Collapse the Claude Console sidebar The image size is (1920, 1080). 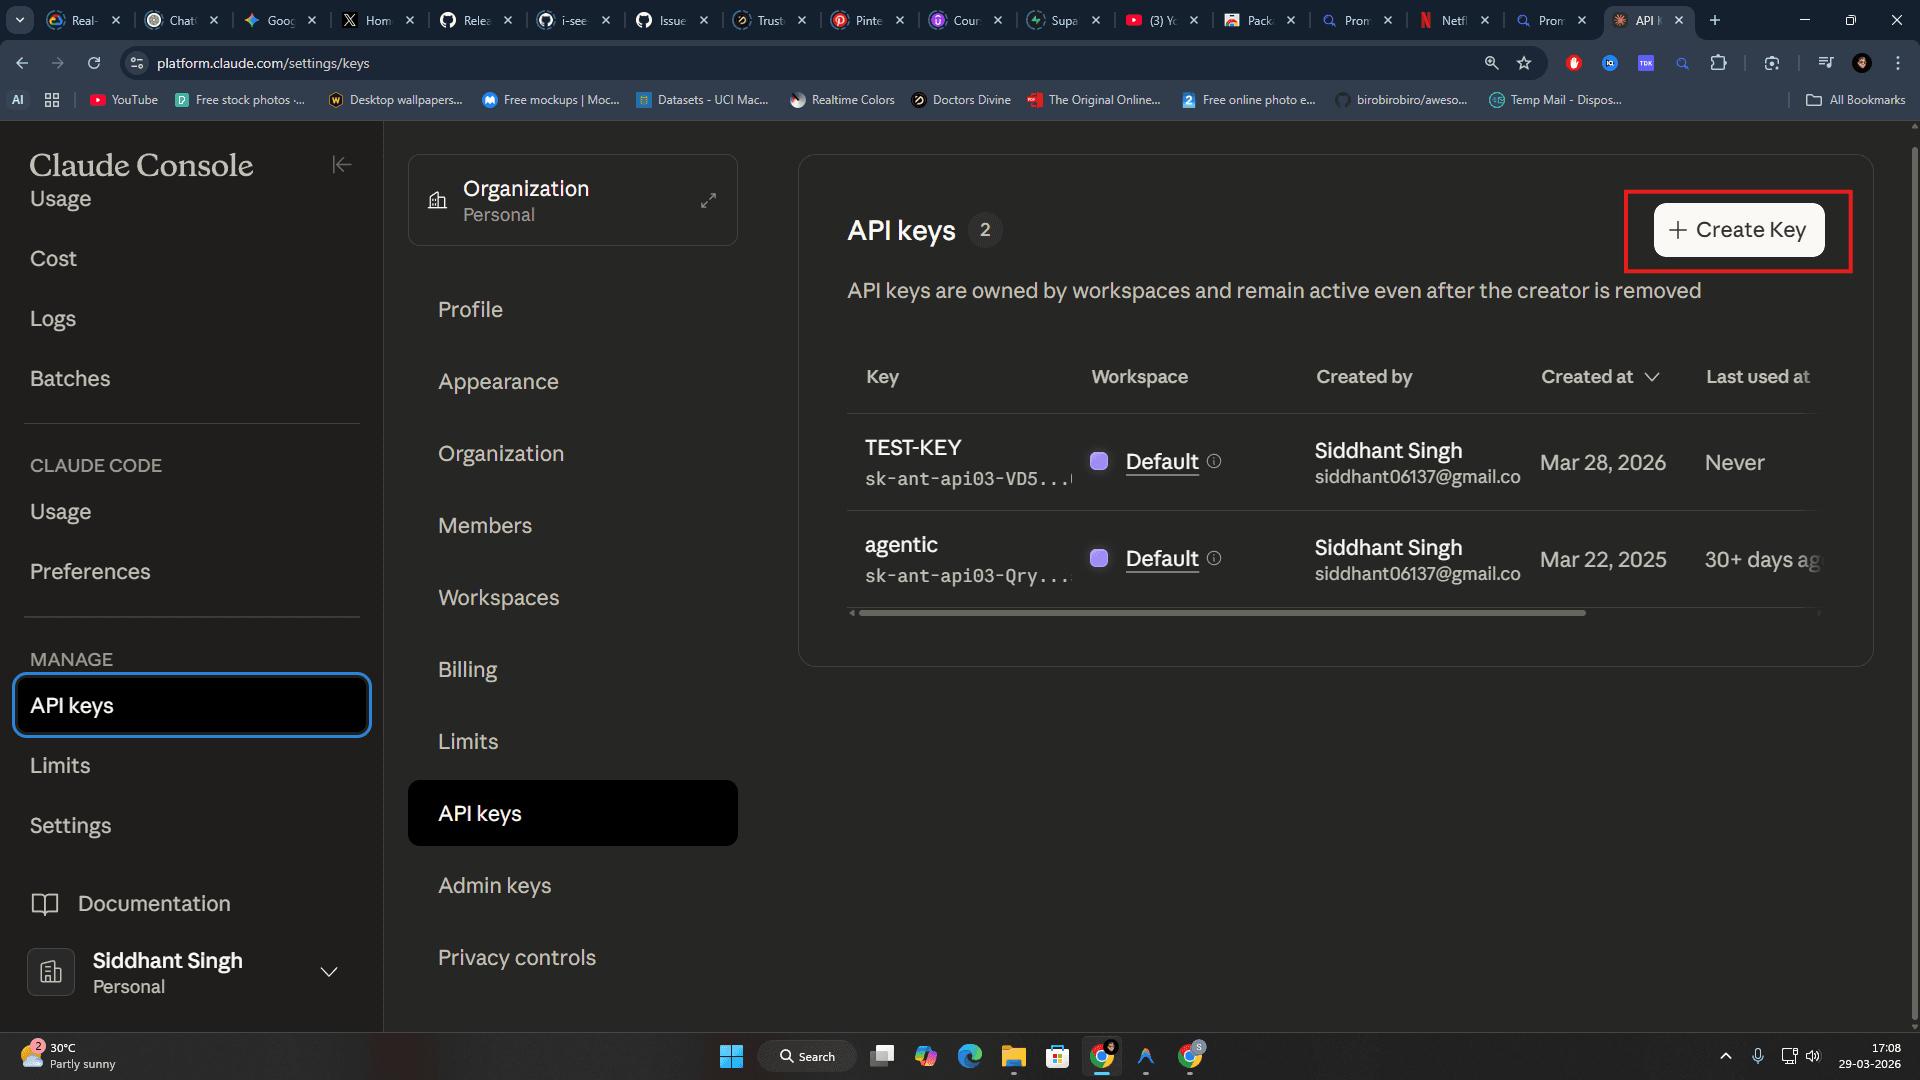point(341,164)
